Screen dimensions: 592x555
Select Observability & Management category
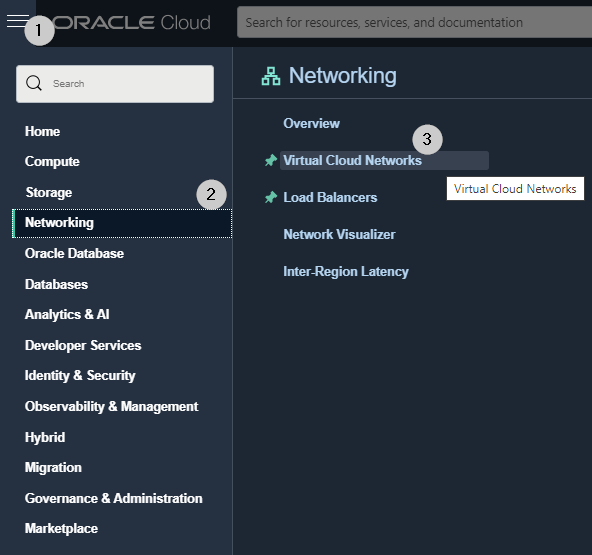(x=111, y=407)
